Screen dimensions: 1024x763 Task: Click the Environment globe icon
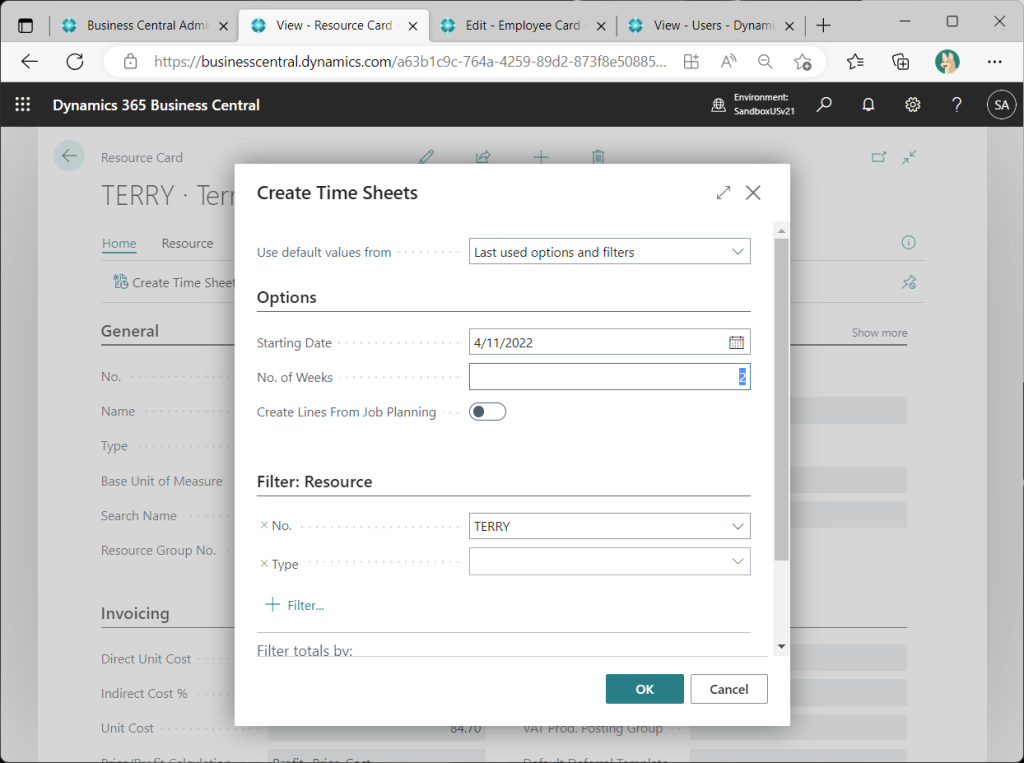tap(718, 105)
